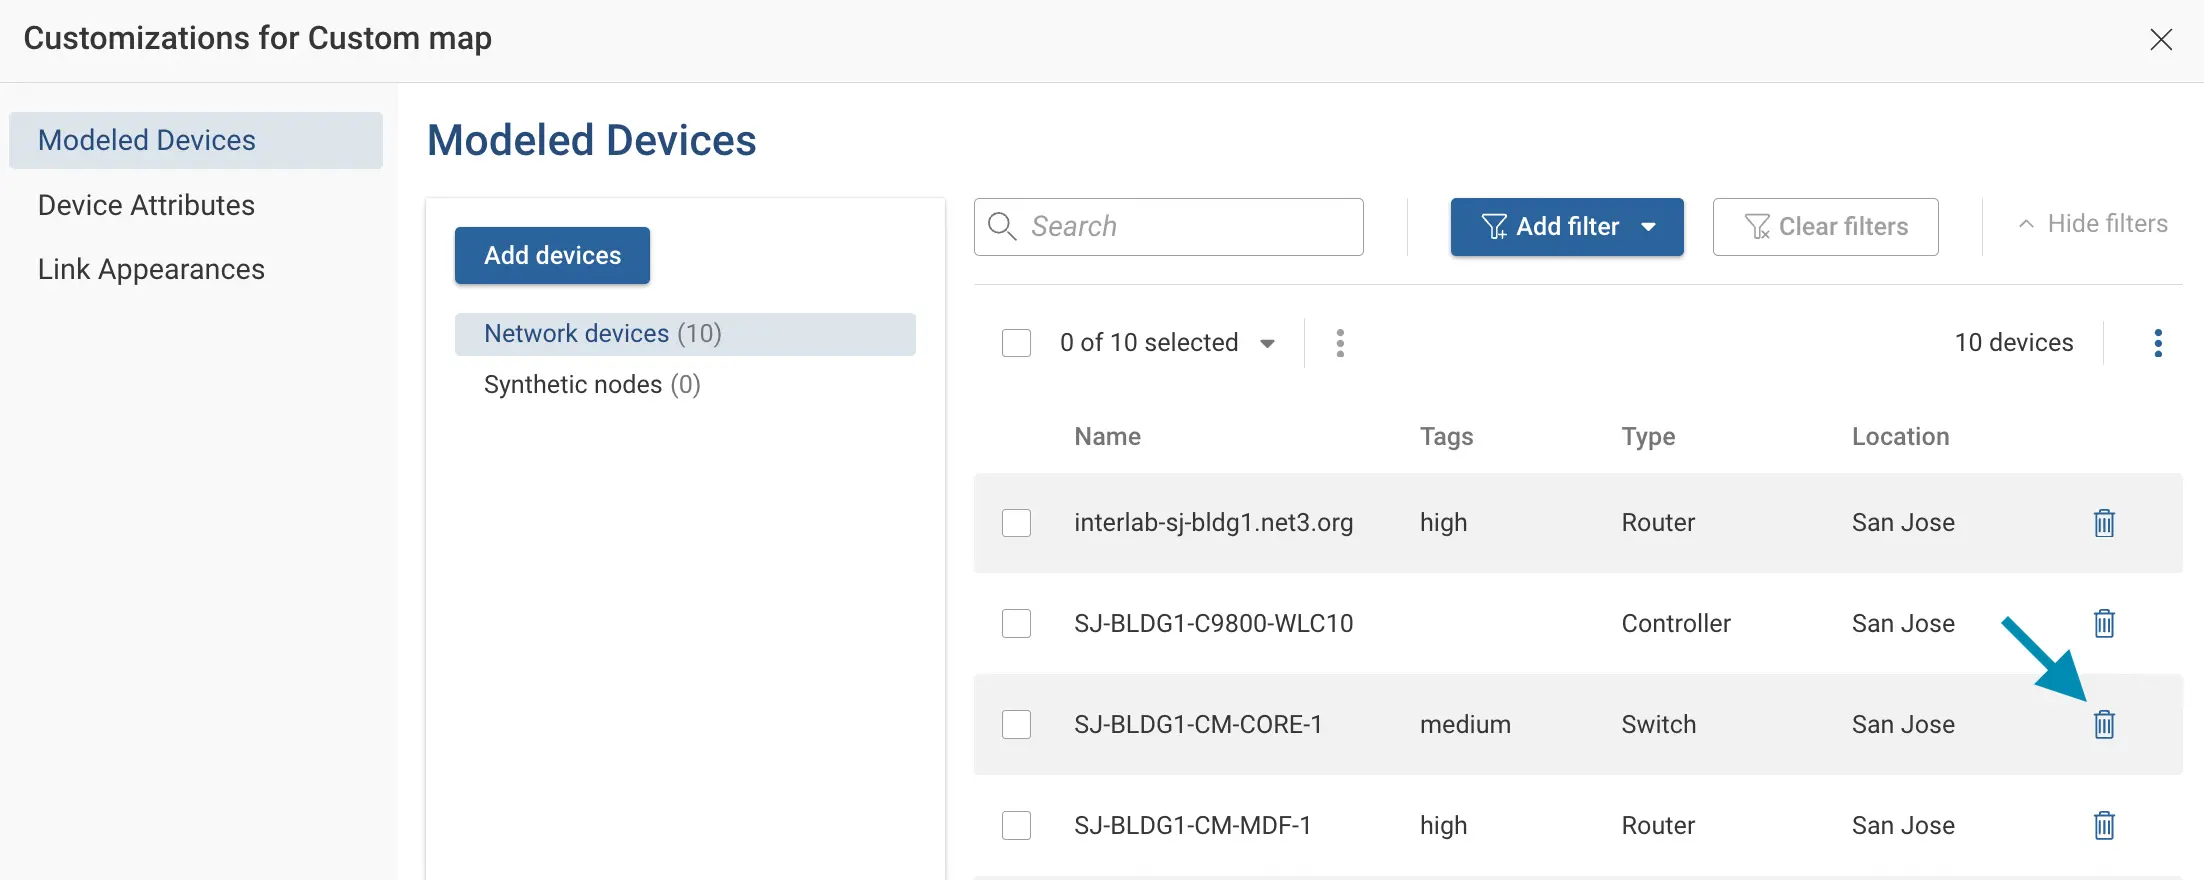2204x880 pixels.
Task: Click the search magnifier icon
Action: [x=1002, y=226]
